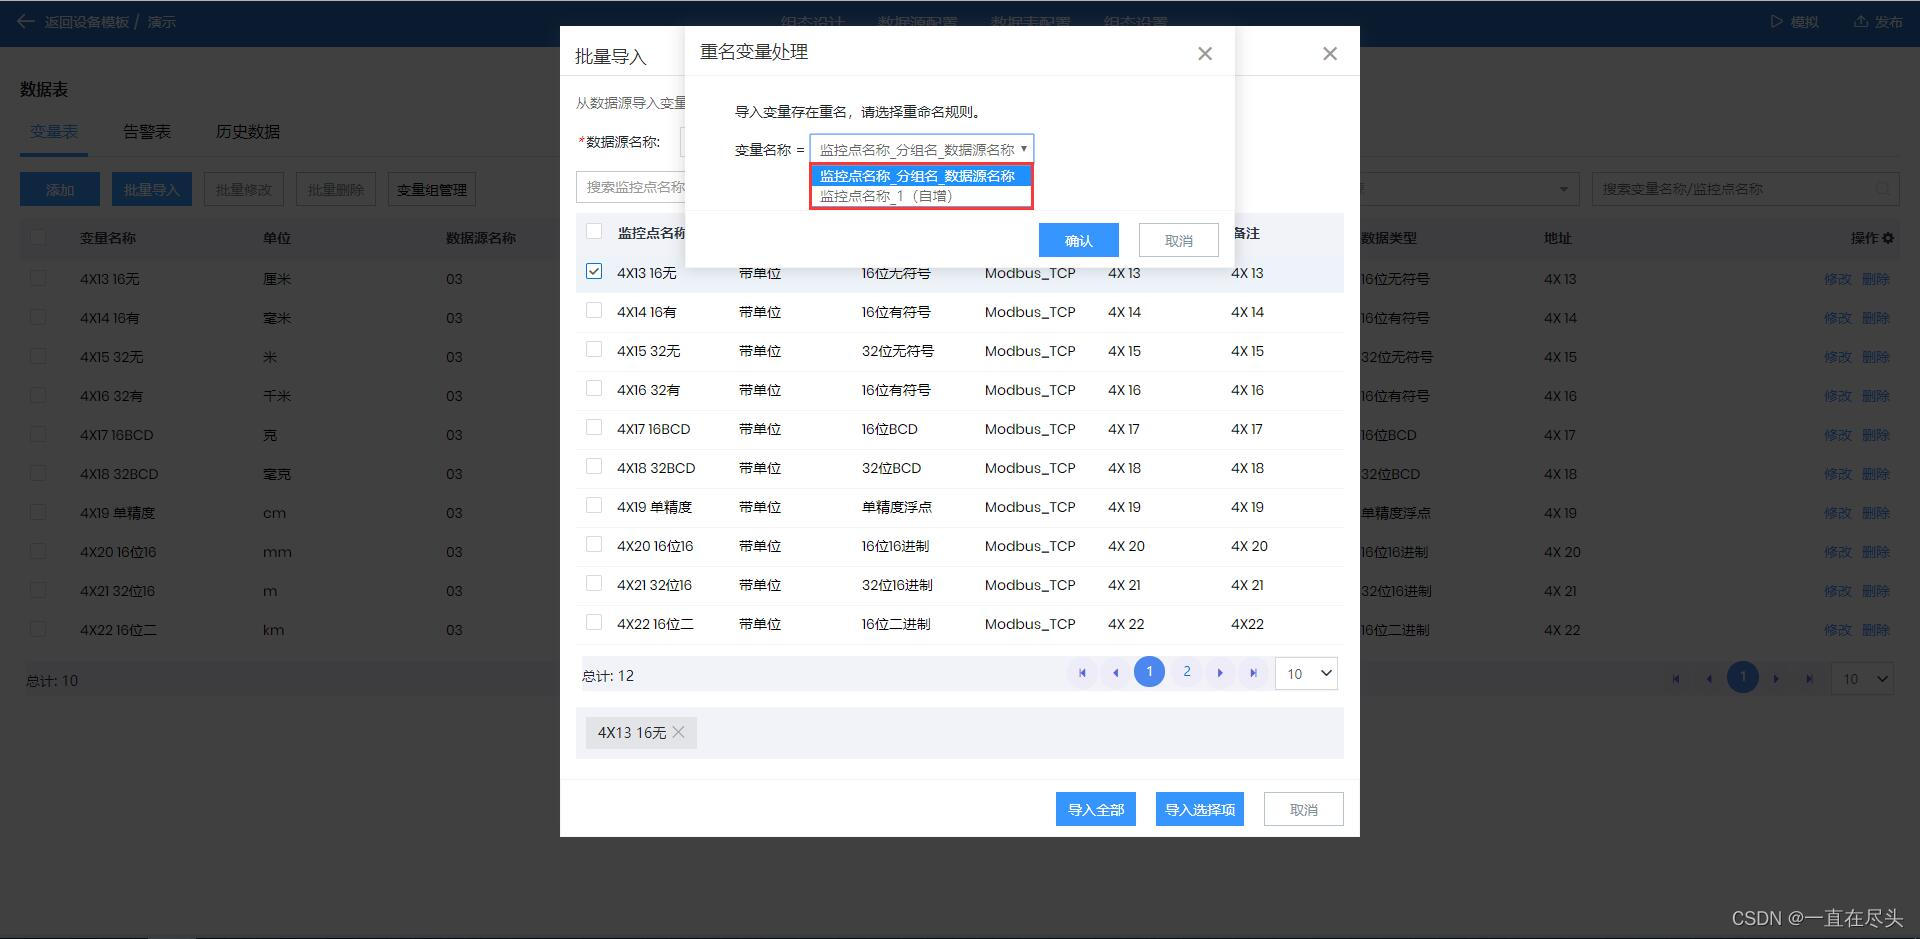Check the 4X19 单精度 row in import dialog
1920x939 pixels.
click(x=594, y=505)
